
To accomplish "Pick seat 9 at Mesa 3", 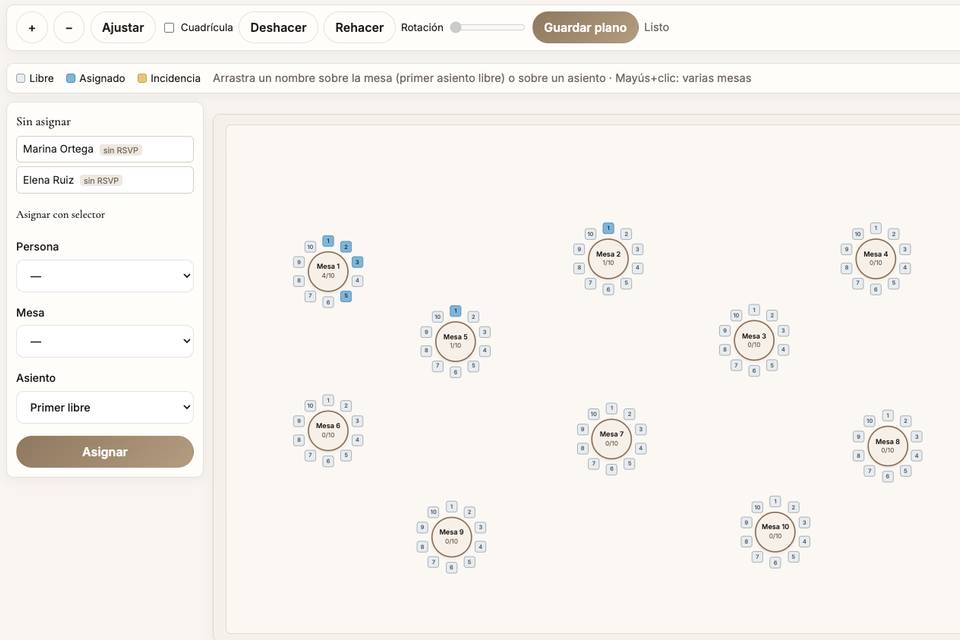I will (725, 331).
